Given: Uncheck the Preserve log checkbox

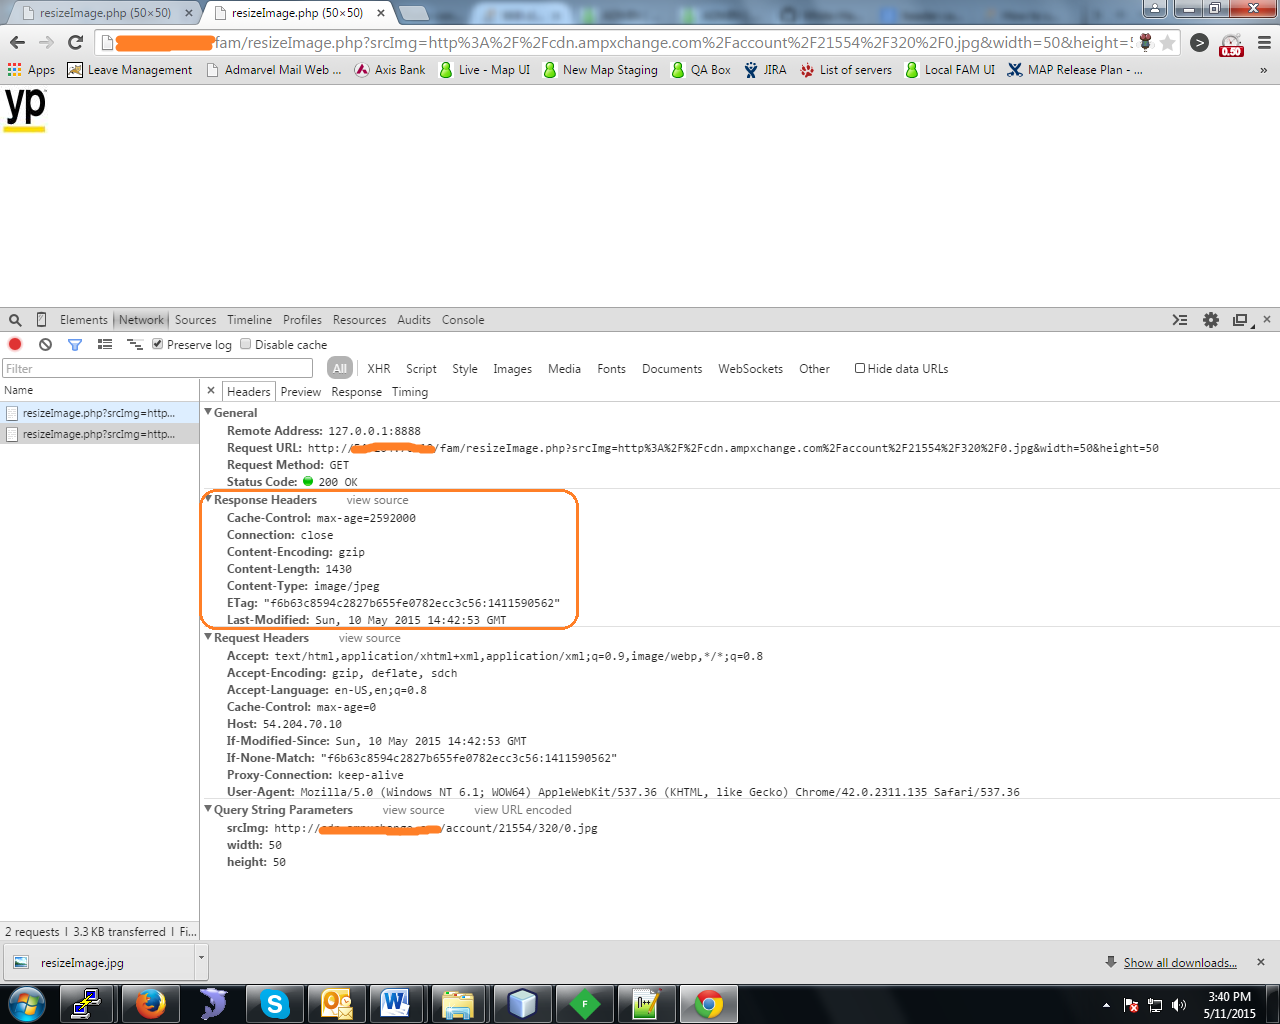Looking at the screenshot, I should coord(158,344).
